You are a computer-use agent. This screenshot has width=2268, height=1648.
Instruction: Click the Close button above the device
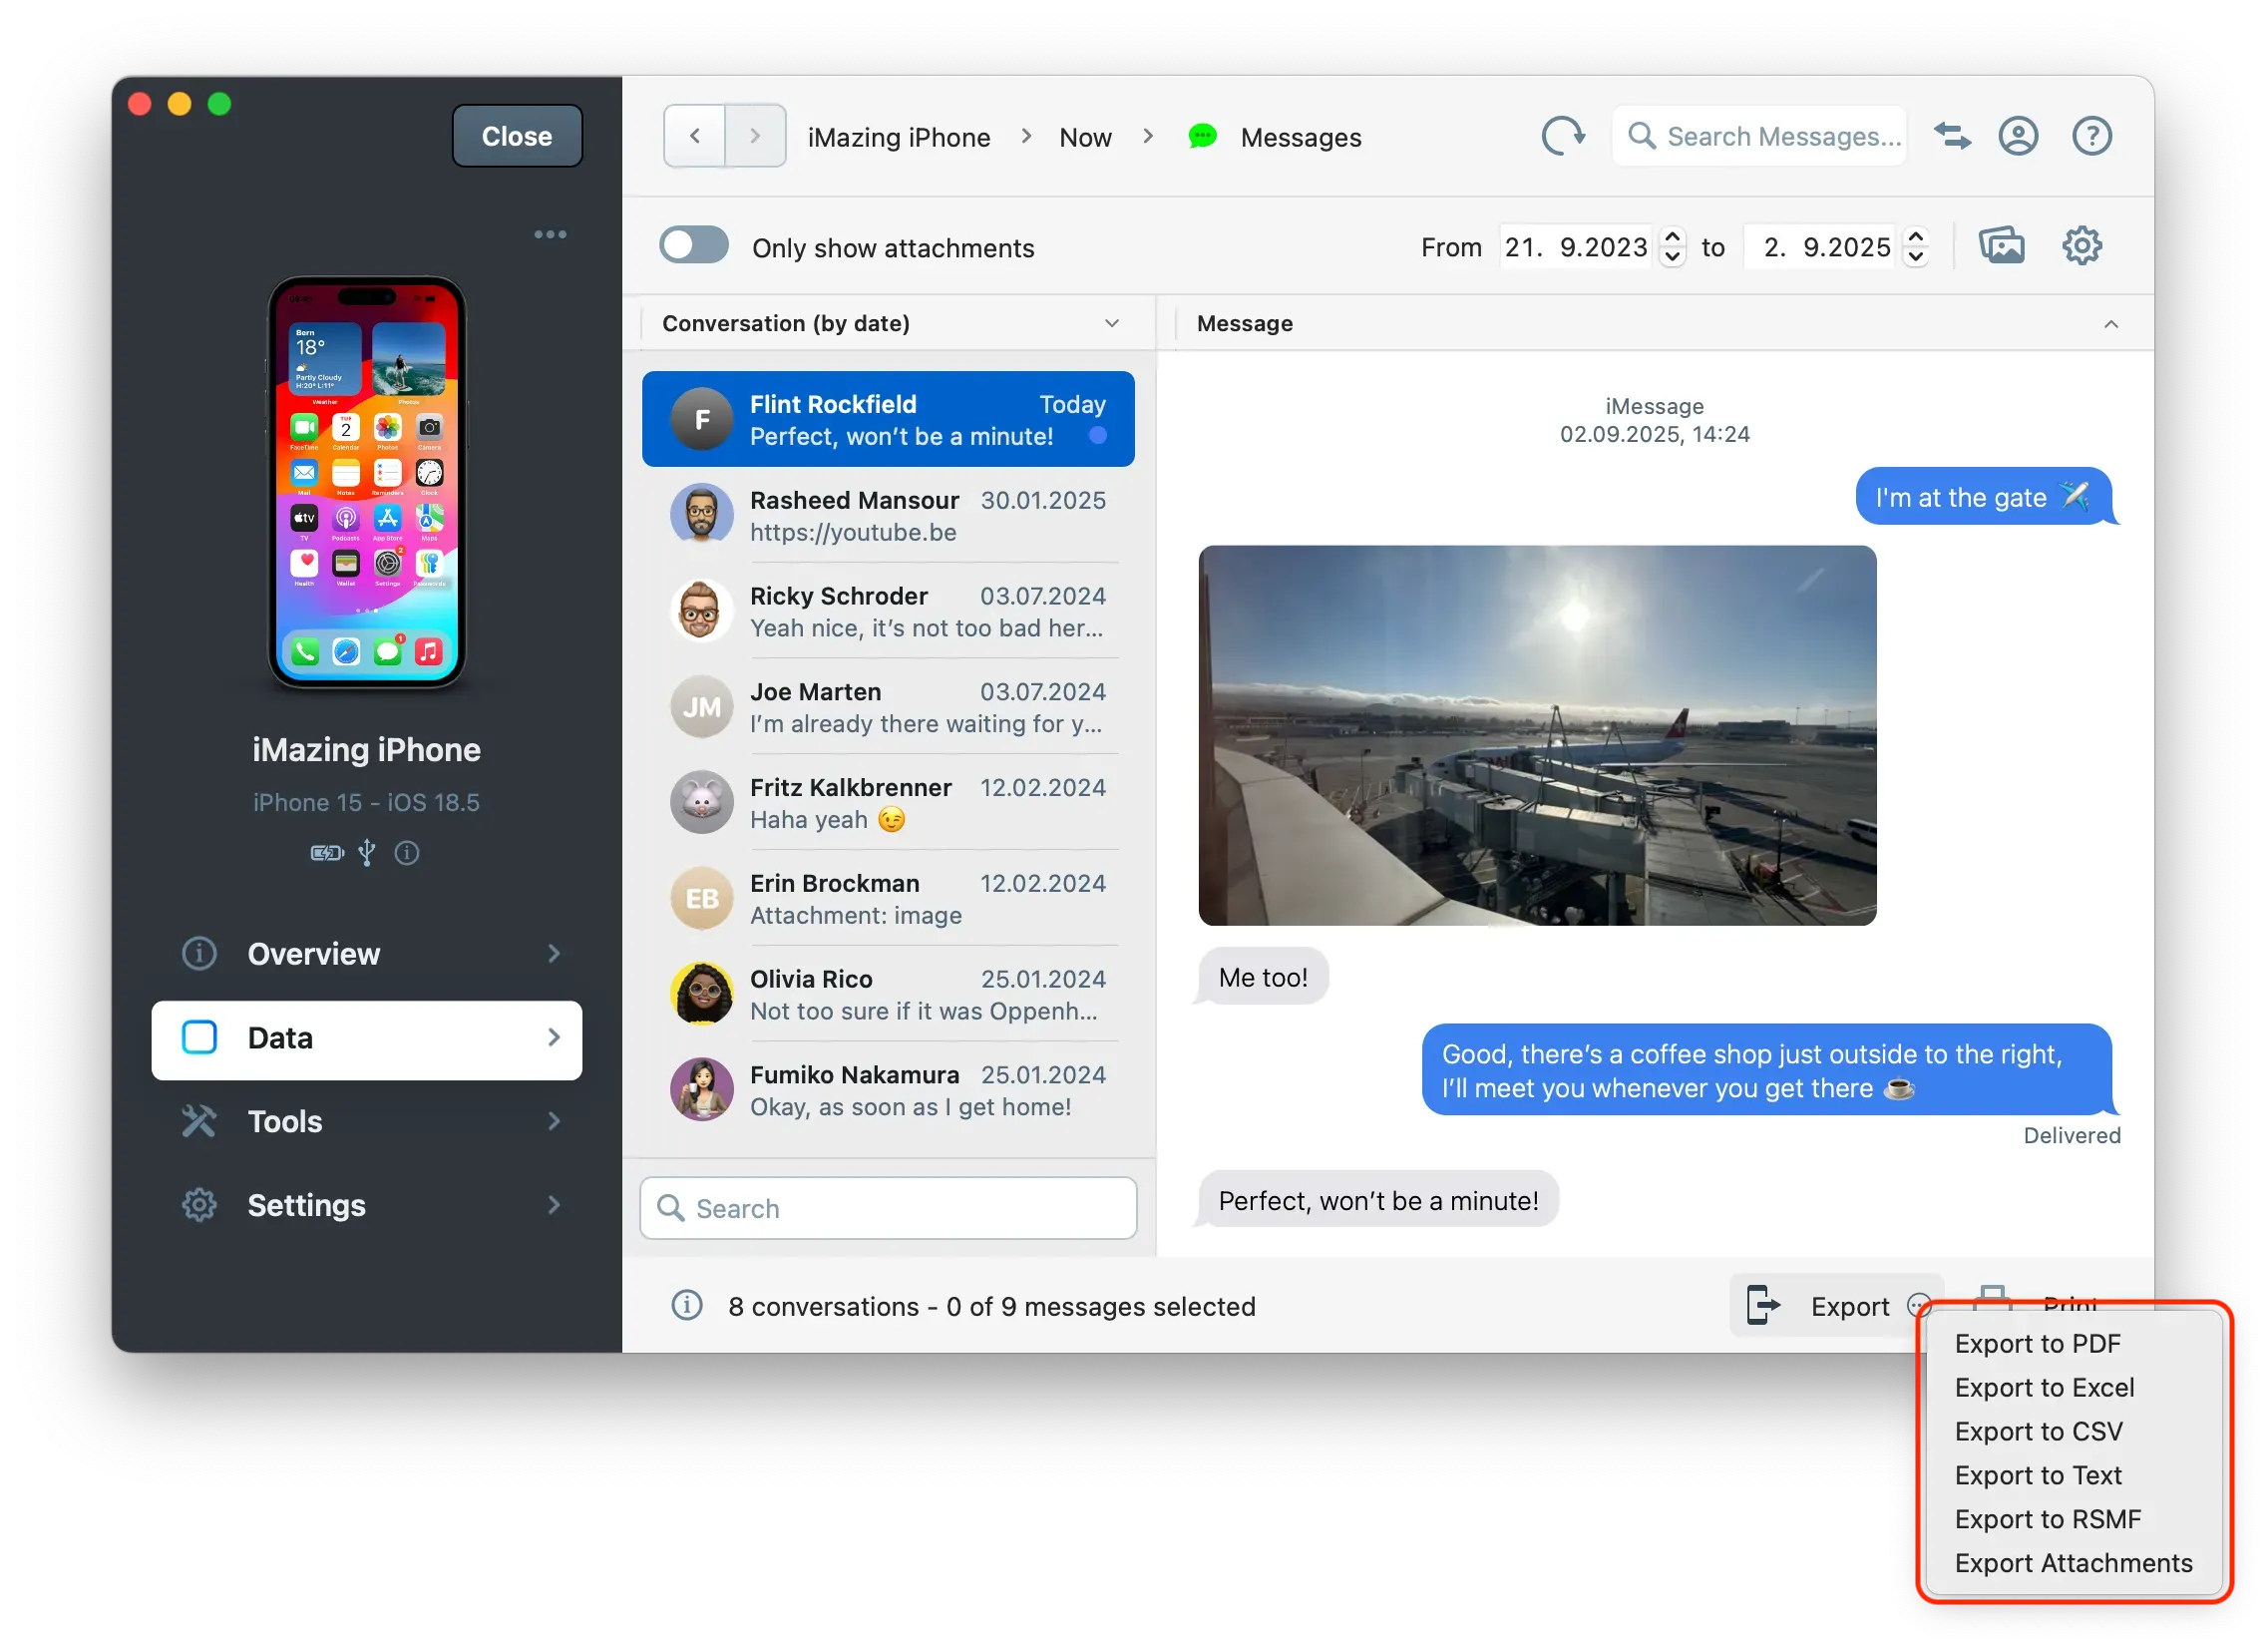tap(517, 135)
